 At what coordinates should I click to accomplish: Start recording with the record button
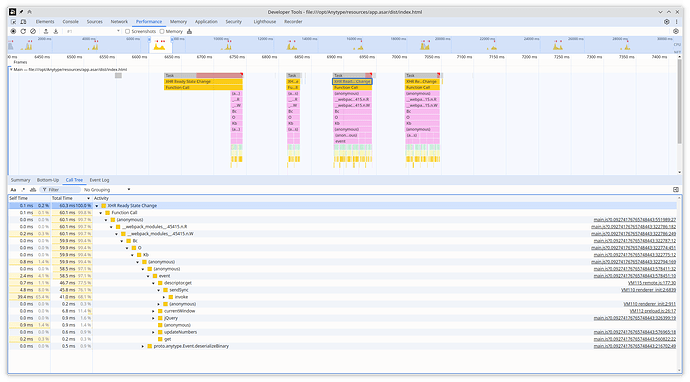13,31
